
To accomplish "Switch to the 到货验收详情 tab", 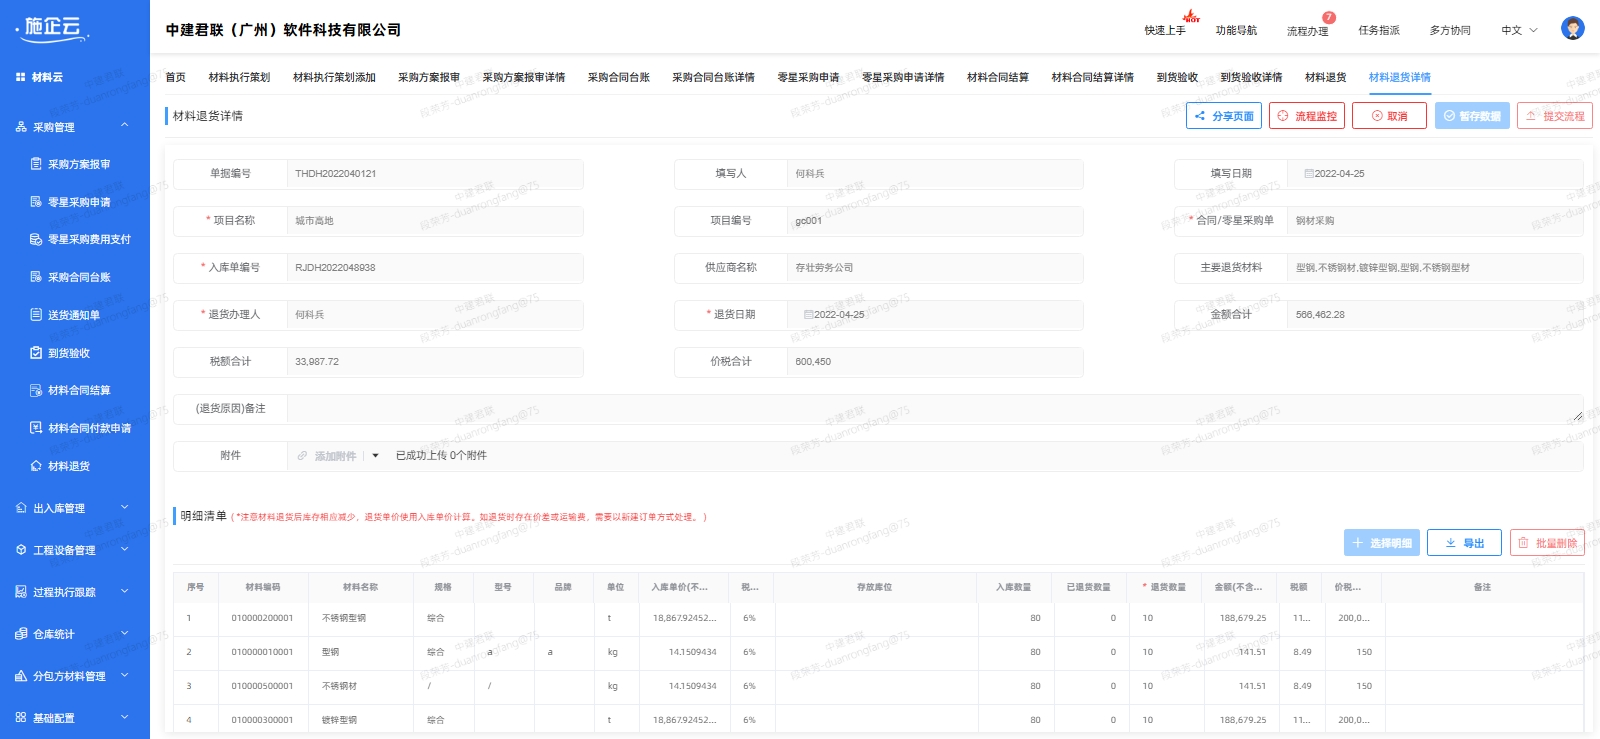I will point(1251,77).
